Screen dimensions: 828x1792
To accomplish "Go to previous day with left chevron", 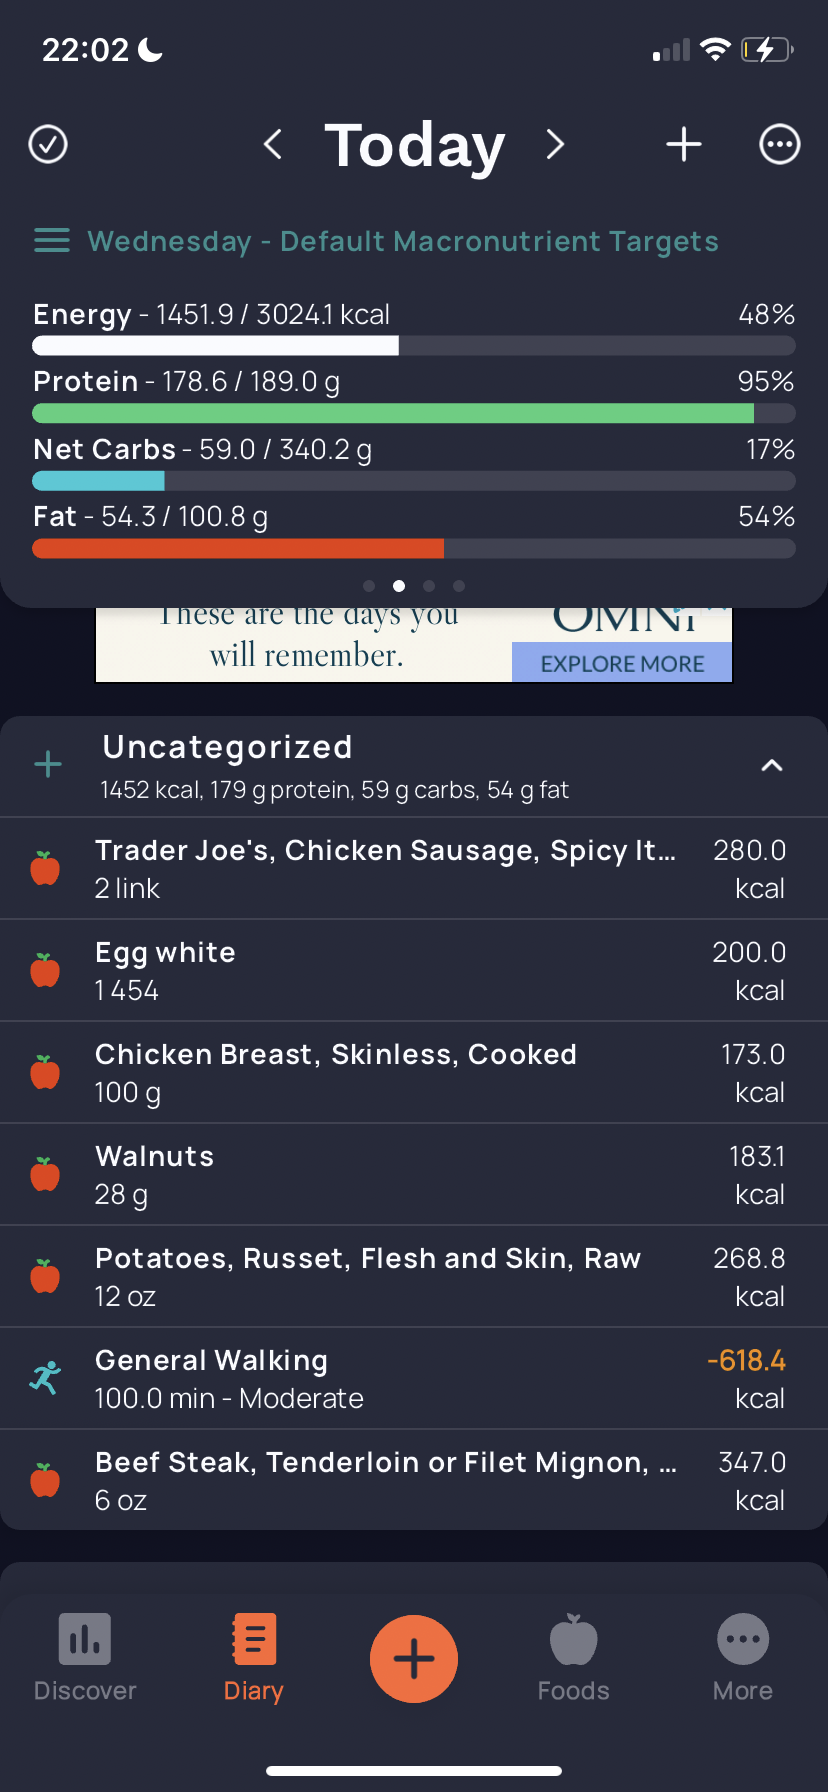I will [x=272, y=144].
